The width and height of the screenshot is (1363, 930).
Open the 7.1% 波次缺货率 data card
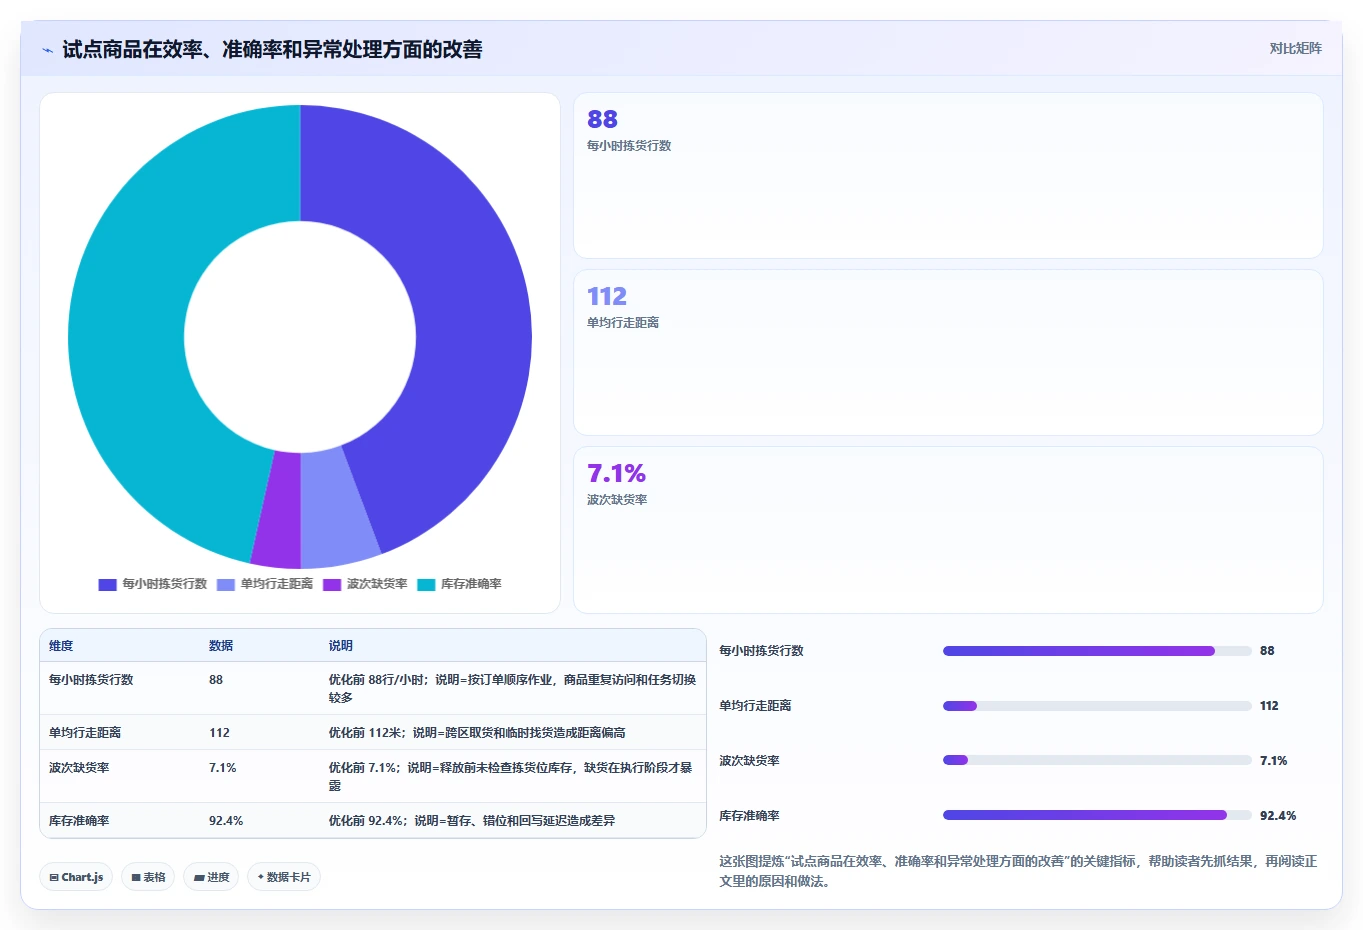click(948, 530)
